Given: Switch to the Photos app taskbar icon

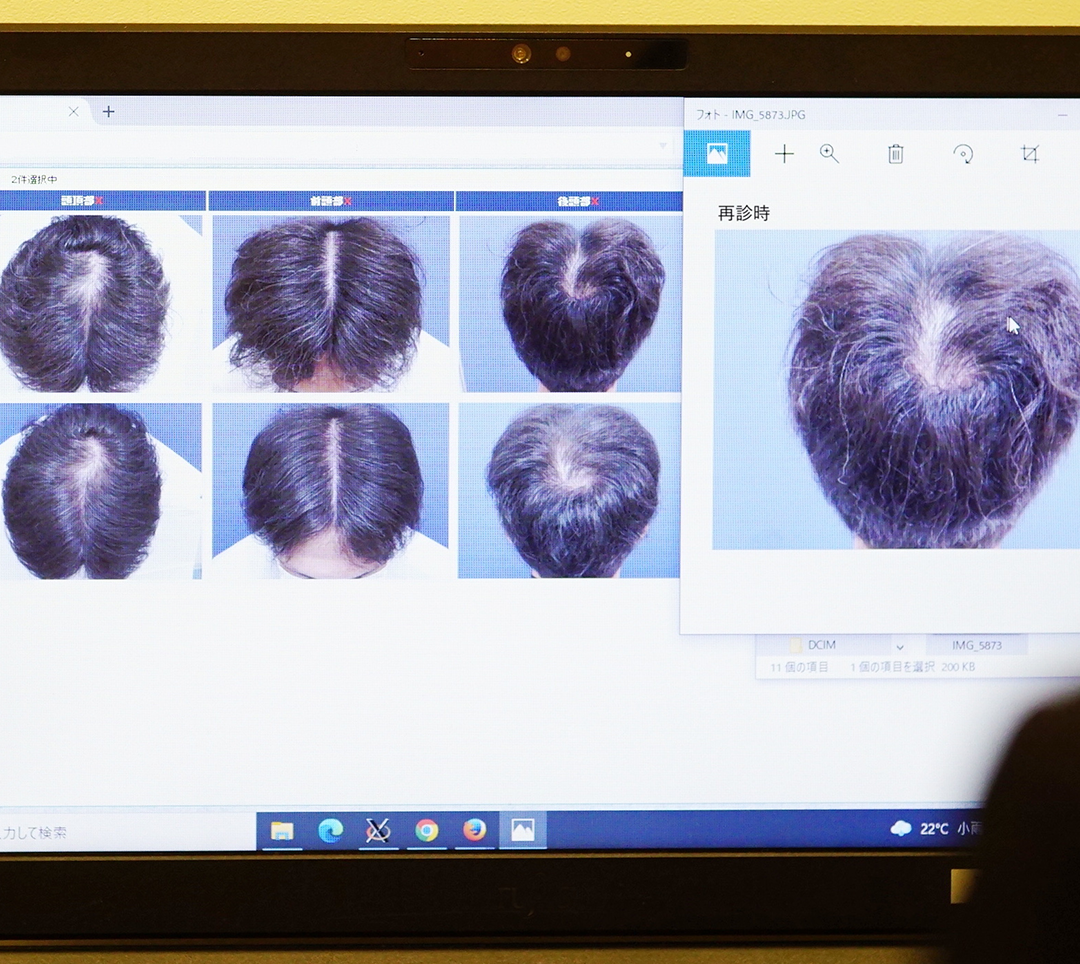Looking at the screenshot, I should click(x=523, y=830).
